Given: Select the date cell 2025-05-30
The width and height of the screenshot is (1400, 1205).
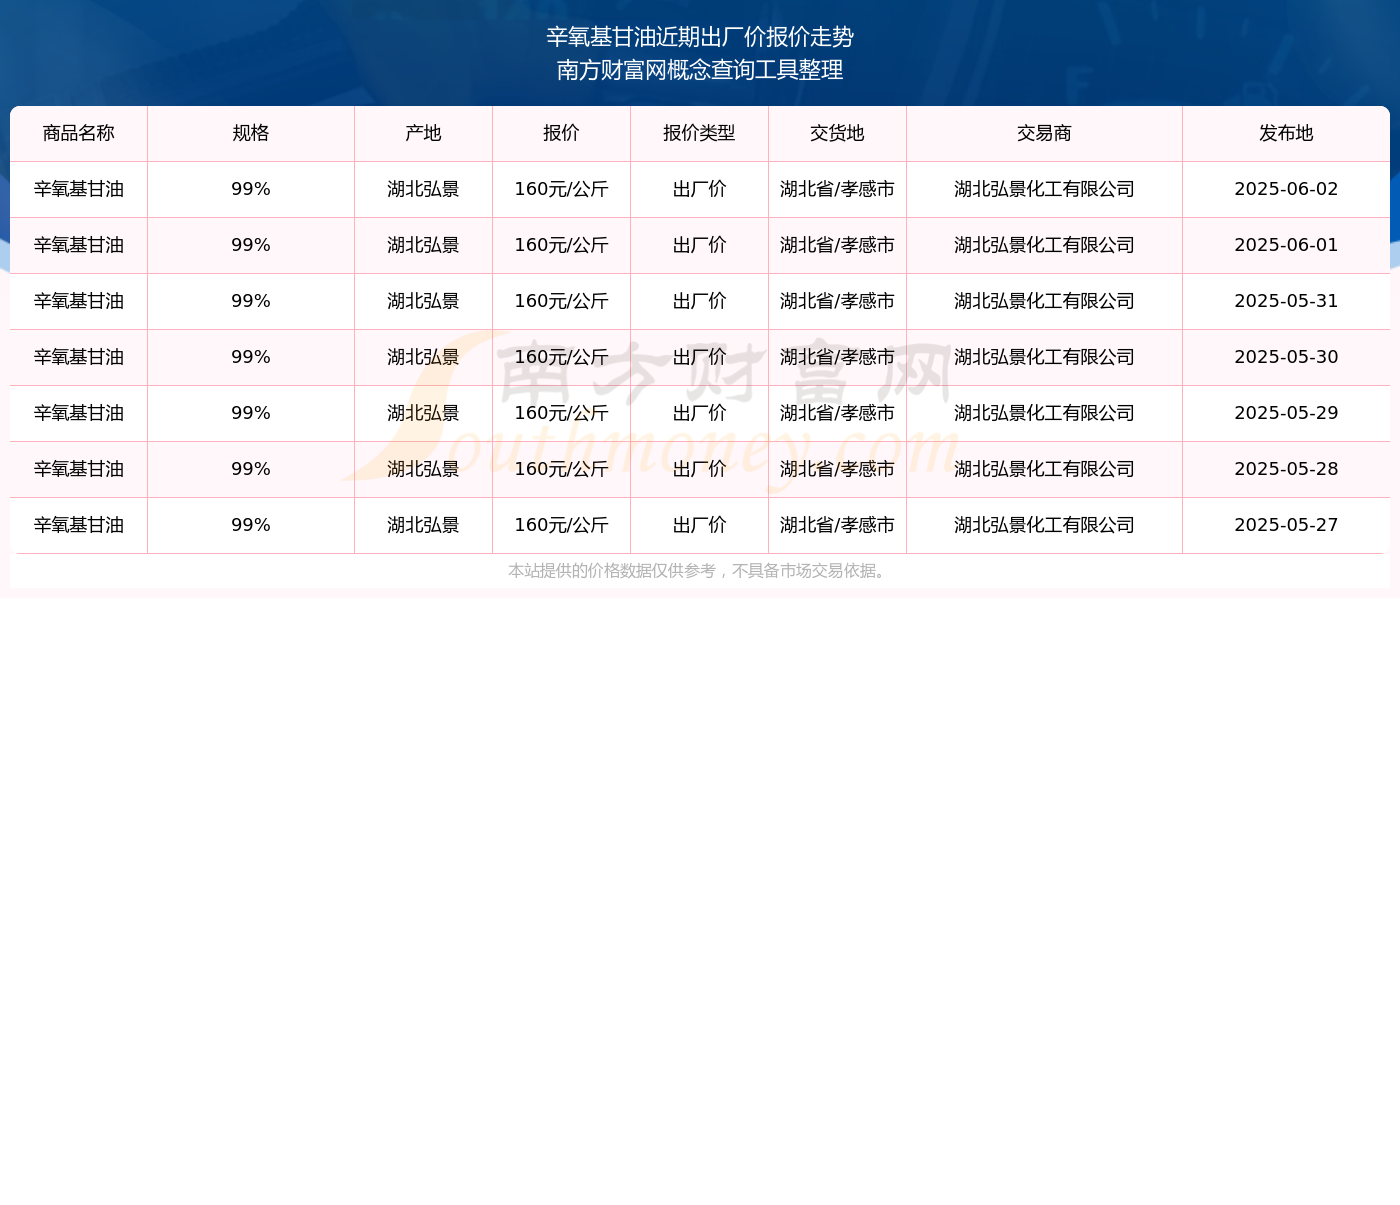Looking at the screenshot, I should [x=1286, y=358].
